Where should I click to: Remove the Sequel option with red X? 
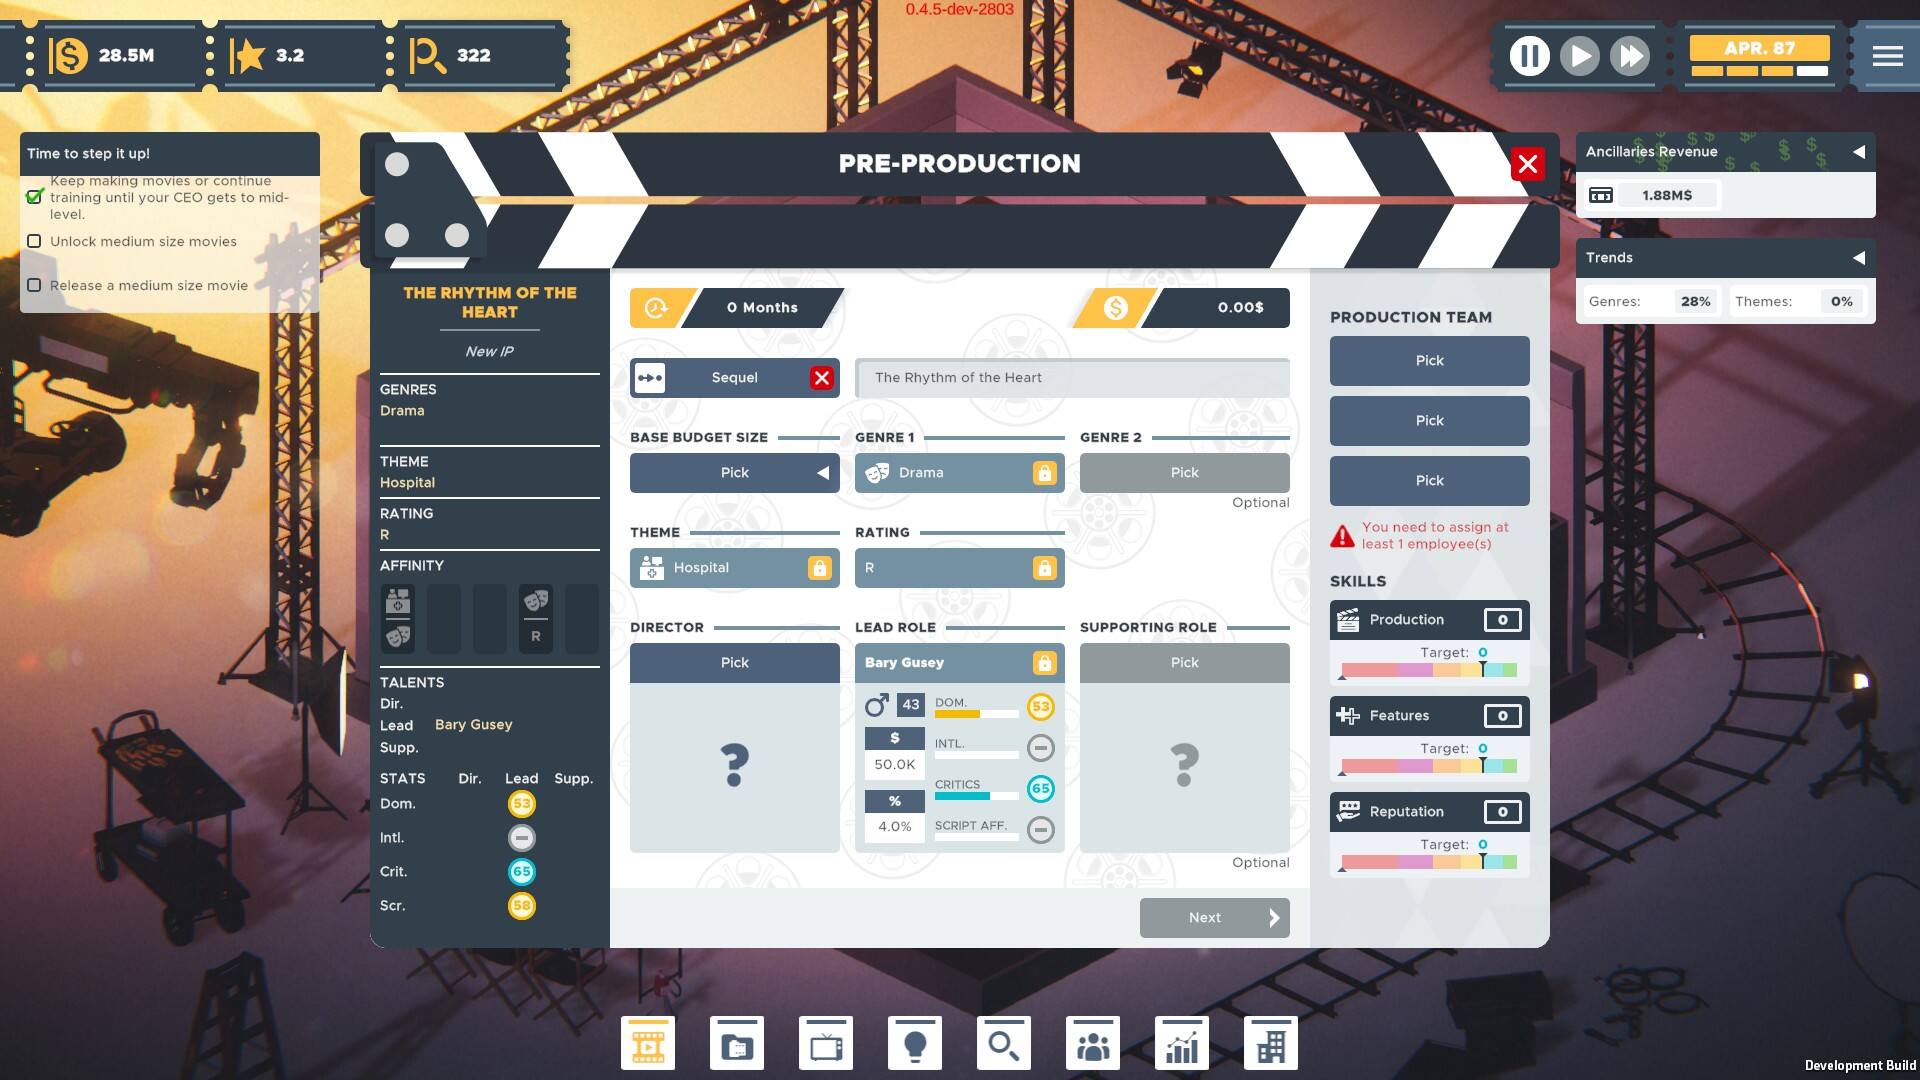[822, 378]
